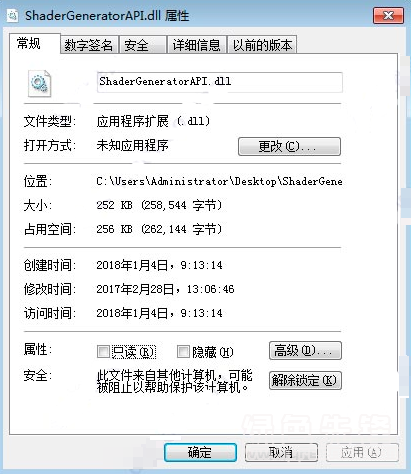The width and height of the screenshot is (411, 474).
Task: Switch to the 数字签名 tab
Action: click(x=89, y=45)
